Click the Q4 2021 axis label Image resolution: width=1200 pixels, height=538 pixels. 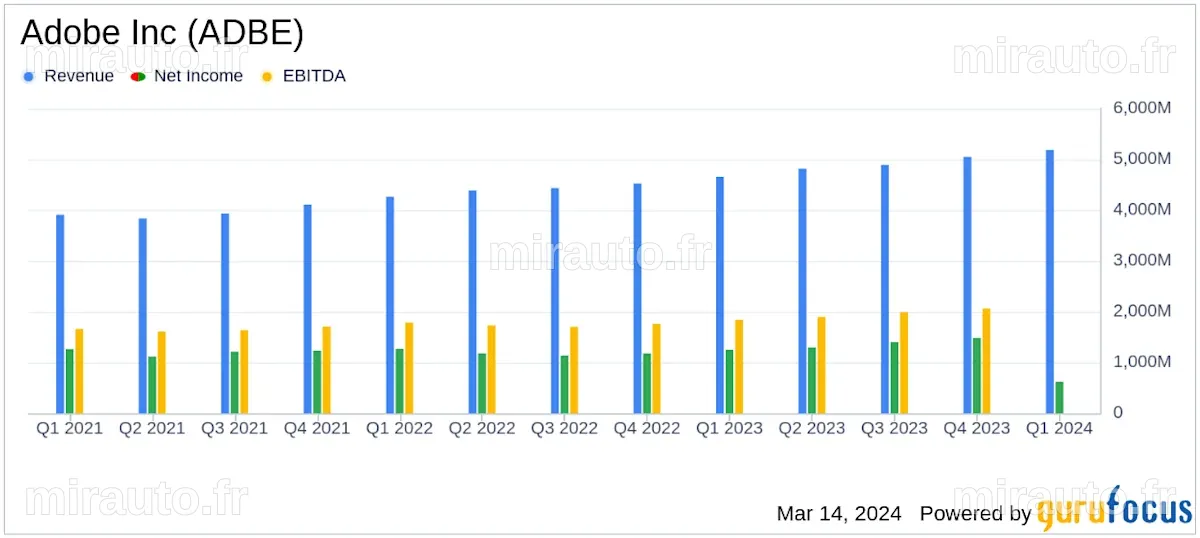tap(317, 428)
